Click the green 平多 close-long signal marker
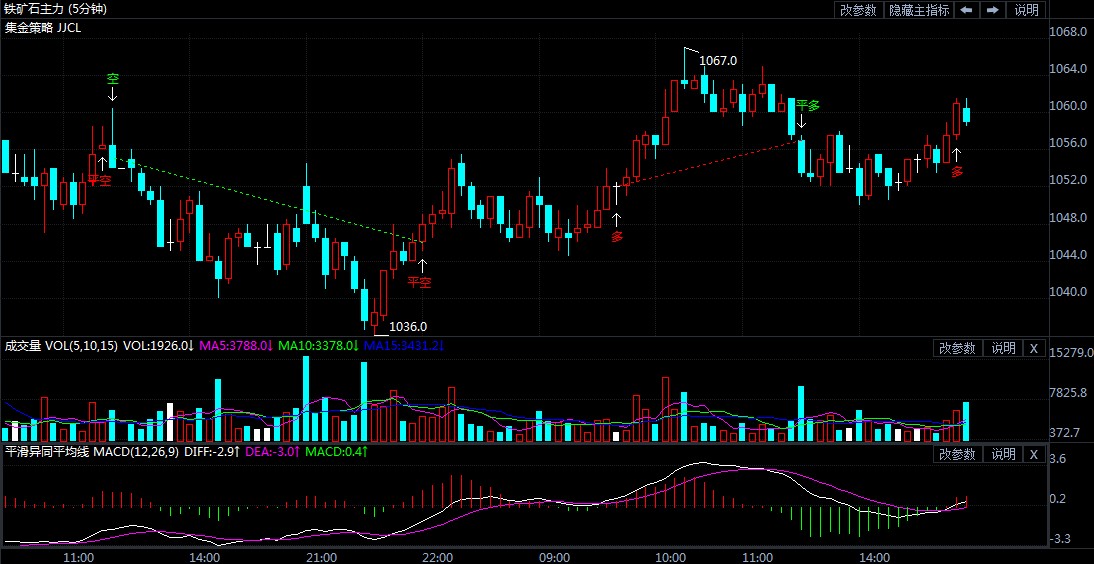The width and height of the screenshot is (1094, 564). tap(808, 105)
